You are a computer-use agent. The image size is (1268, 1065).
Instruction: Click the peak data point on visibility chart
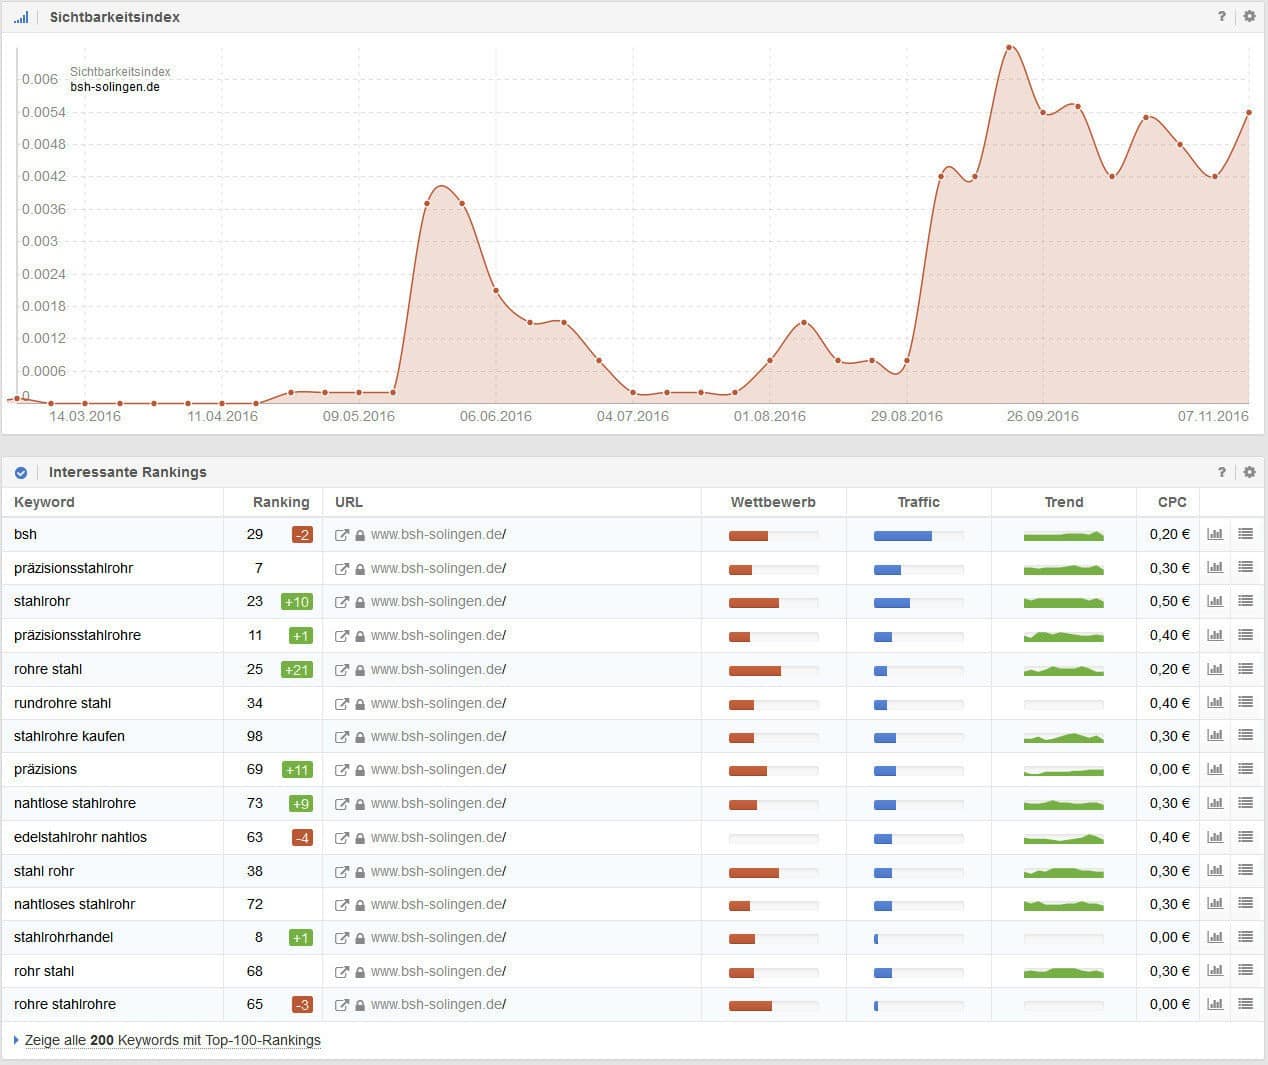1009,47
